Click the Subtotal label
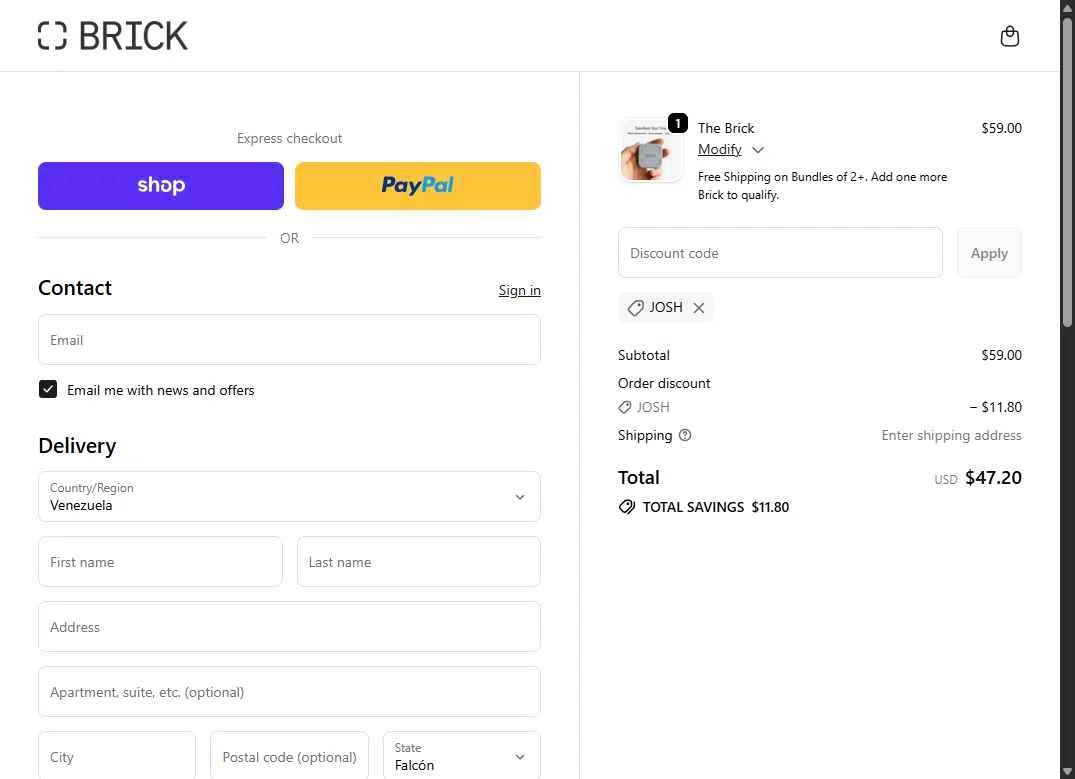1075x779 pixels. [x=644, y=355]
